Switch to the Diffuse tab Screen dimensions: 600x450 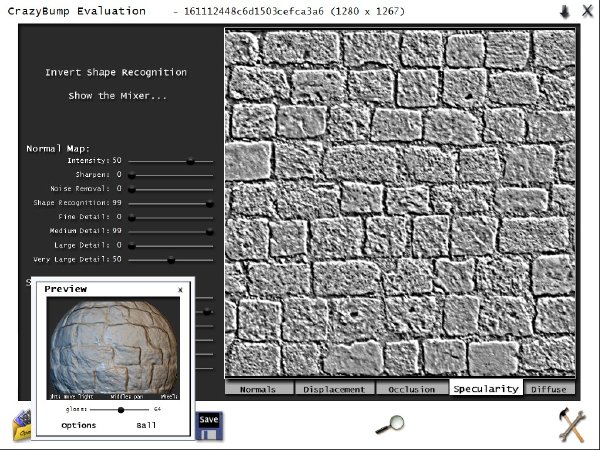[549, 389]
